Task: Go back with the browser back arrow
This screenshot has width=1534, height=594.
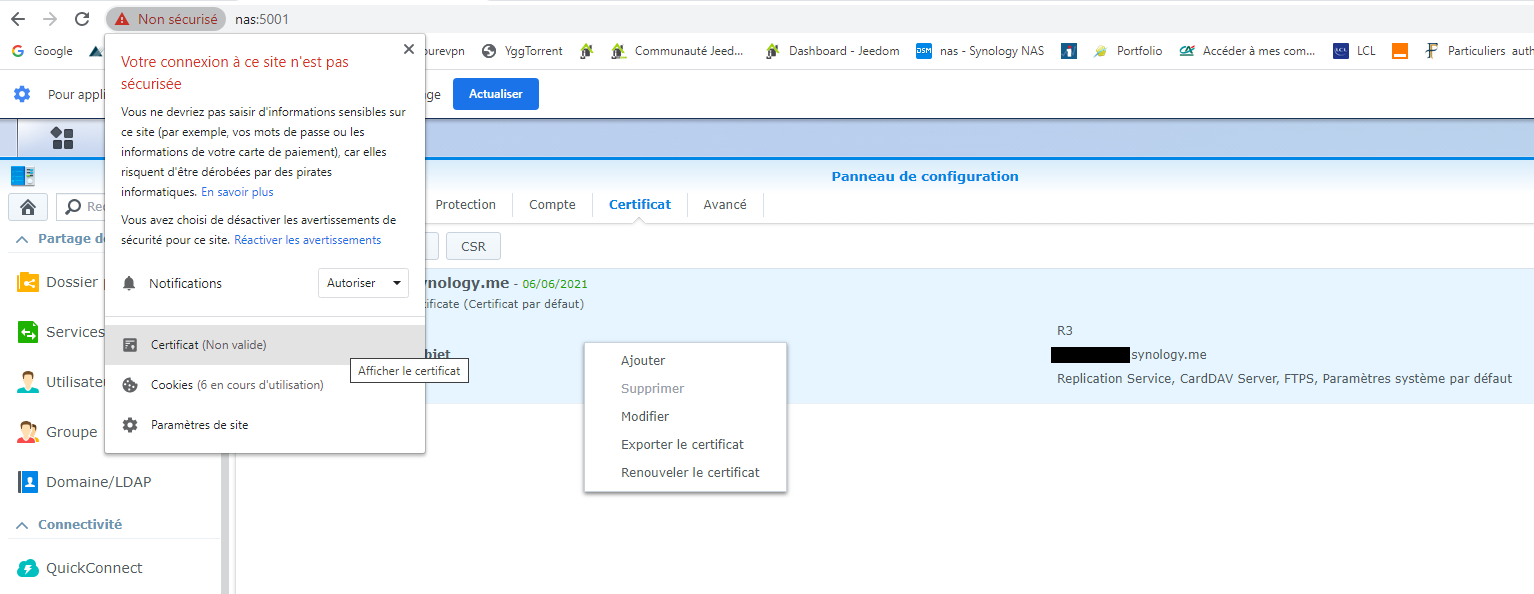Action: click(x=17, y=19)
